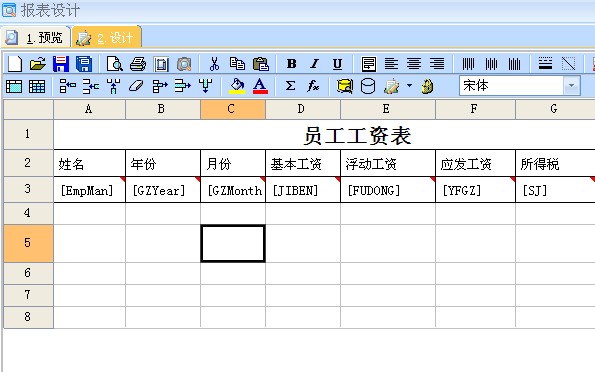Image resolution: width=595 pixels, height=372 pixels.
Task: Select row 3 header
Action: (x=28, y=189)
